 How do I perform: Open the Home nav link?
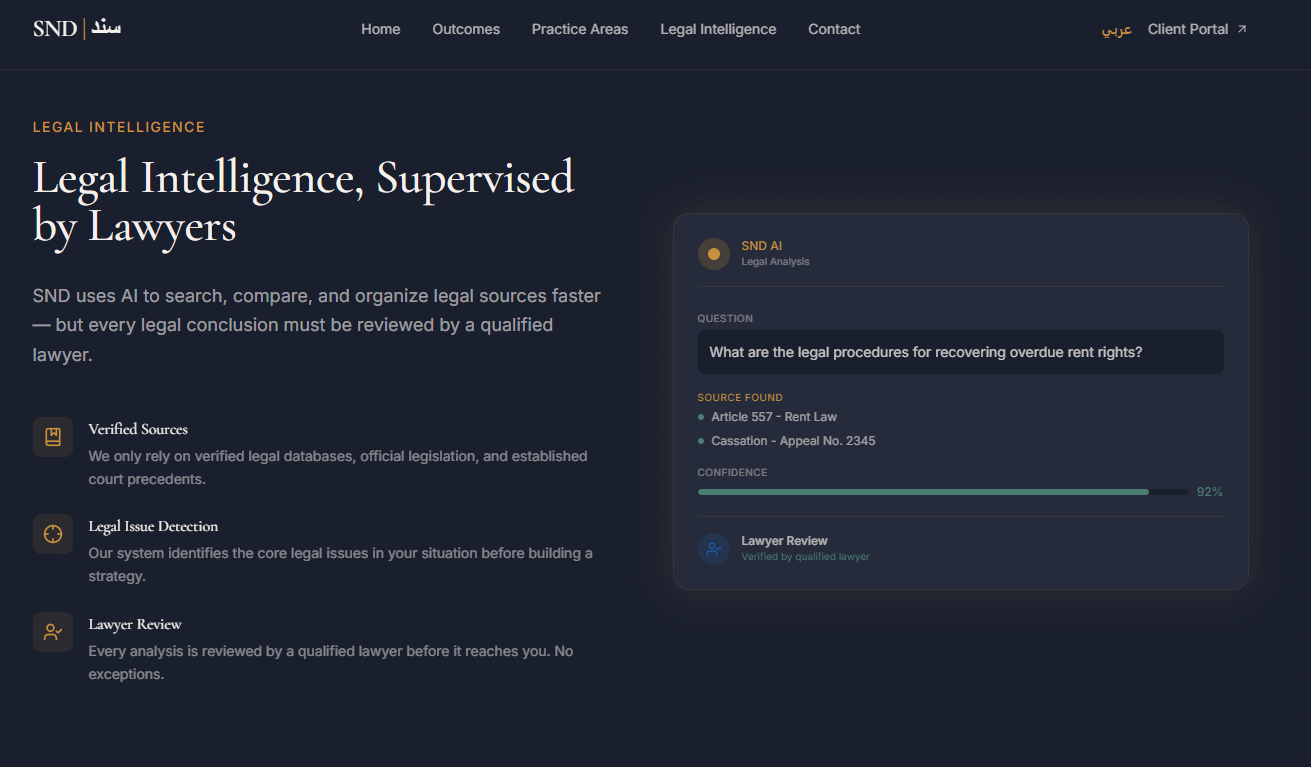381,29
